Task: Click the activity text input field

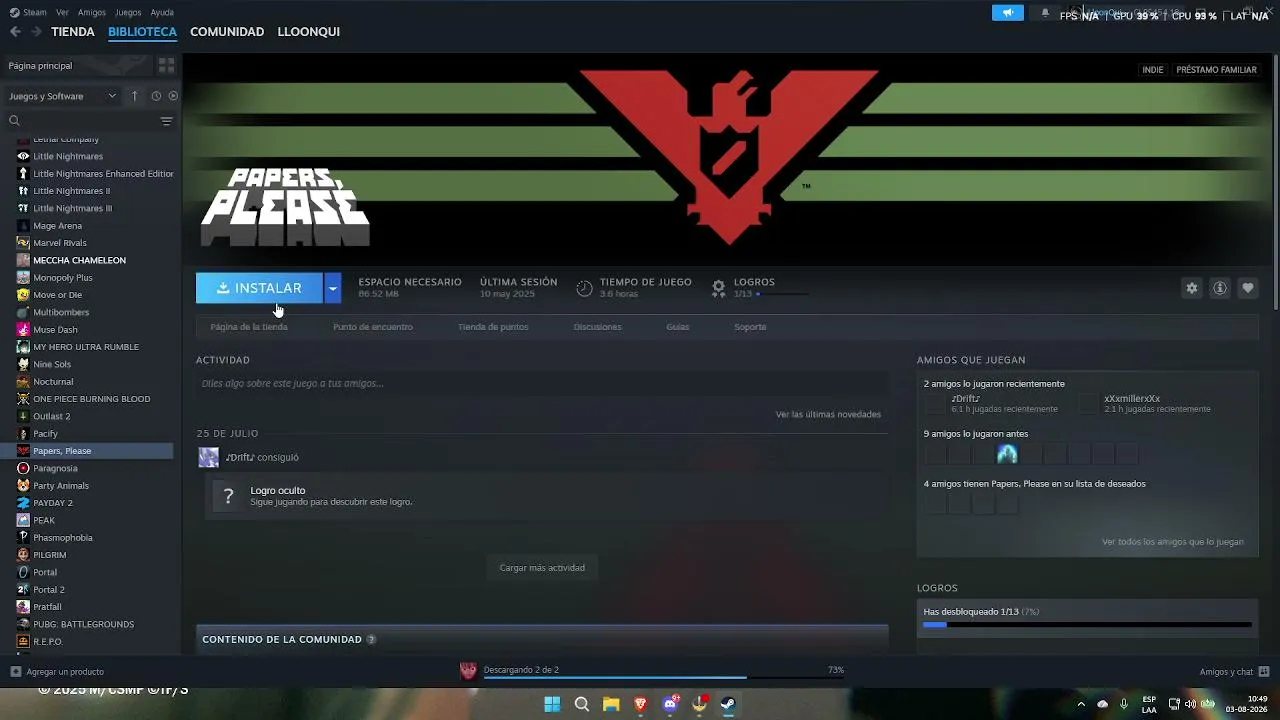Action: (542, 383)
